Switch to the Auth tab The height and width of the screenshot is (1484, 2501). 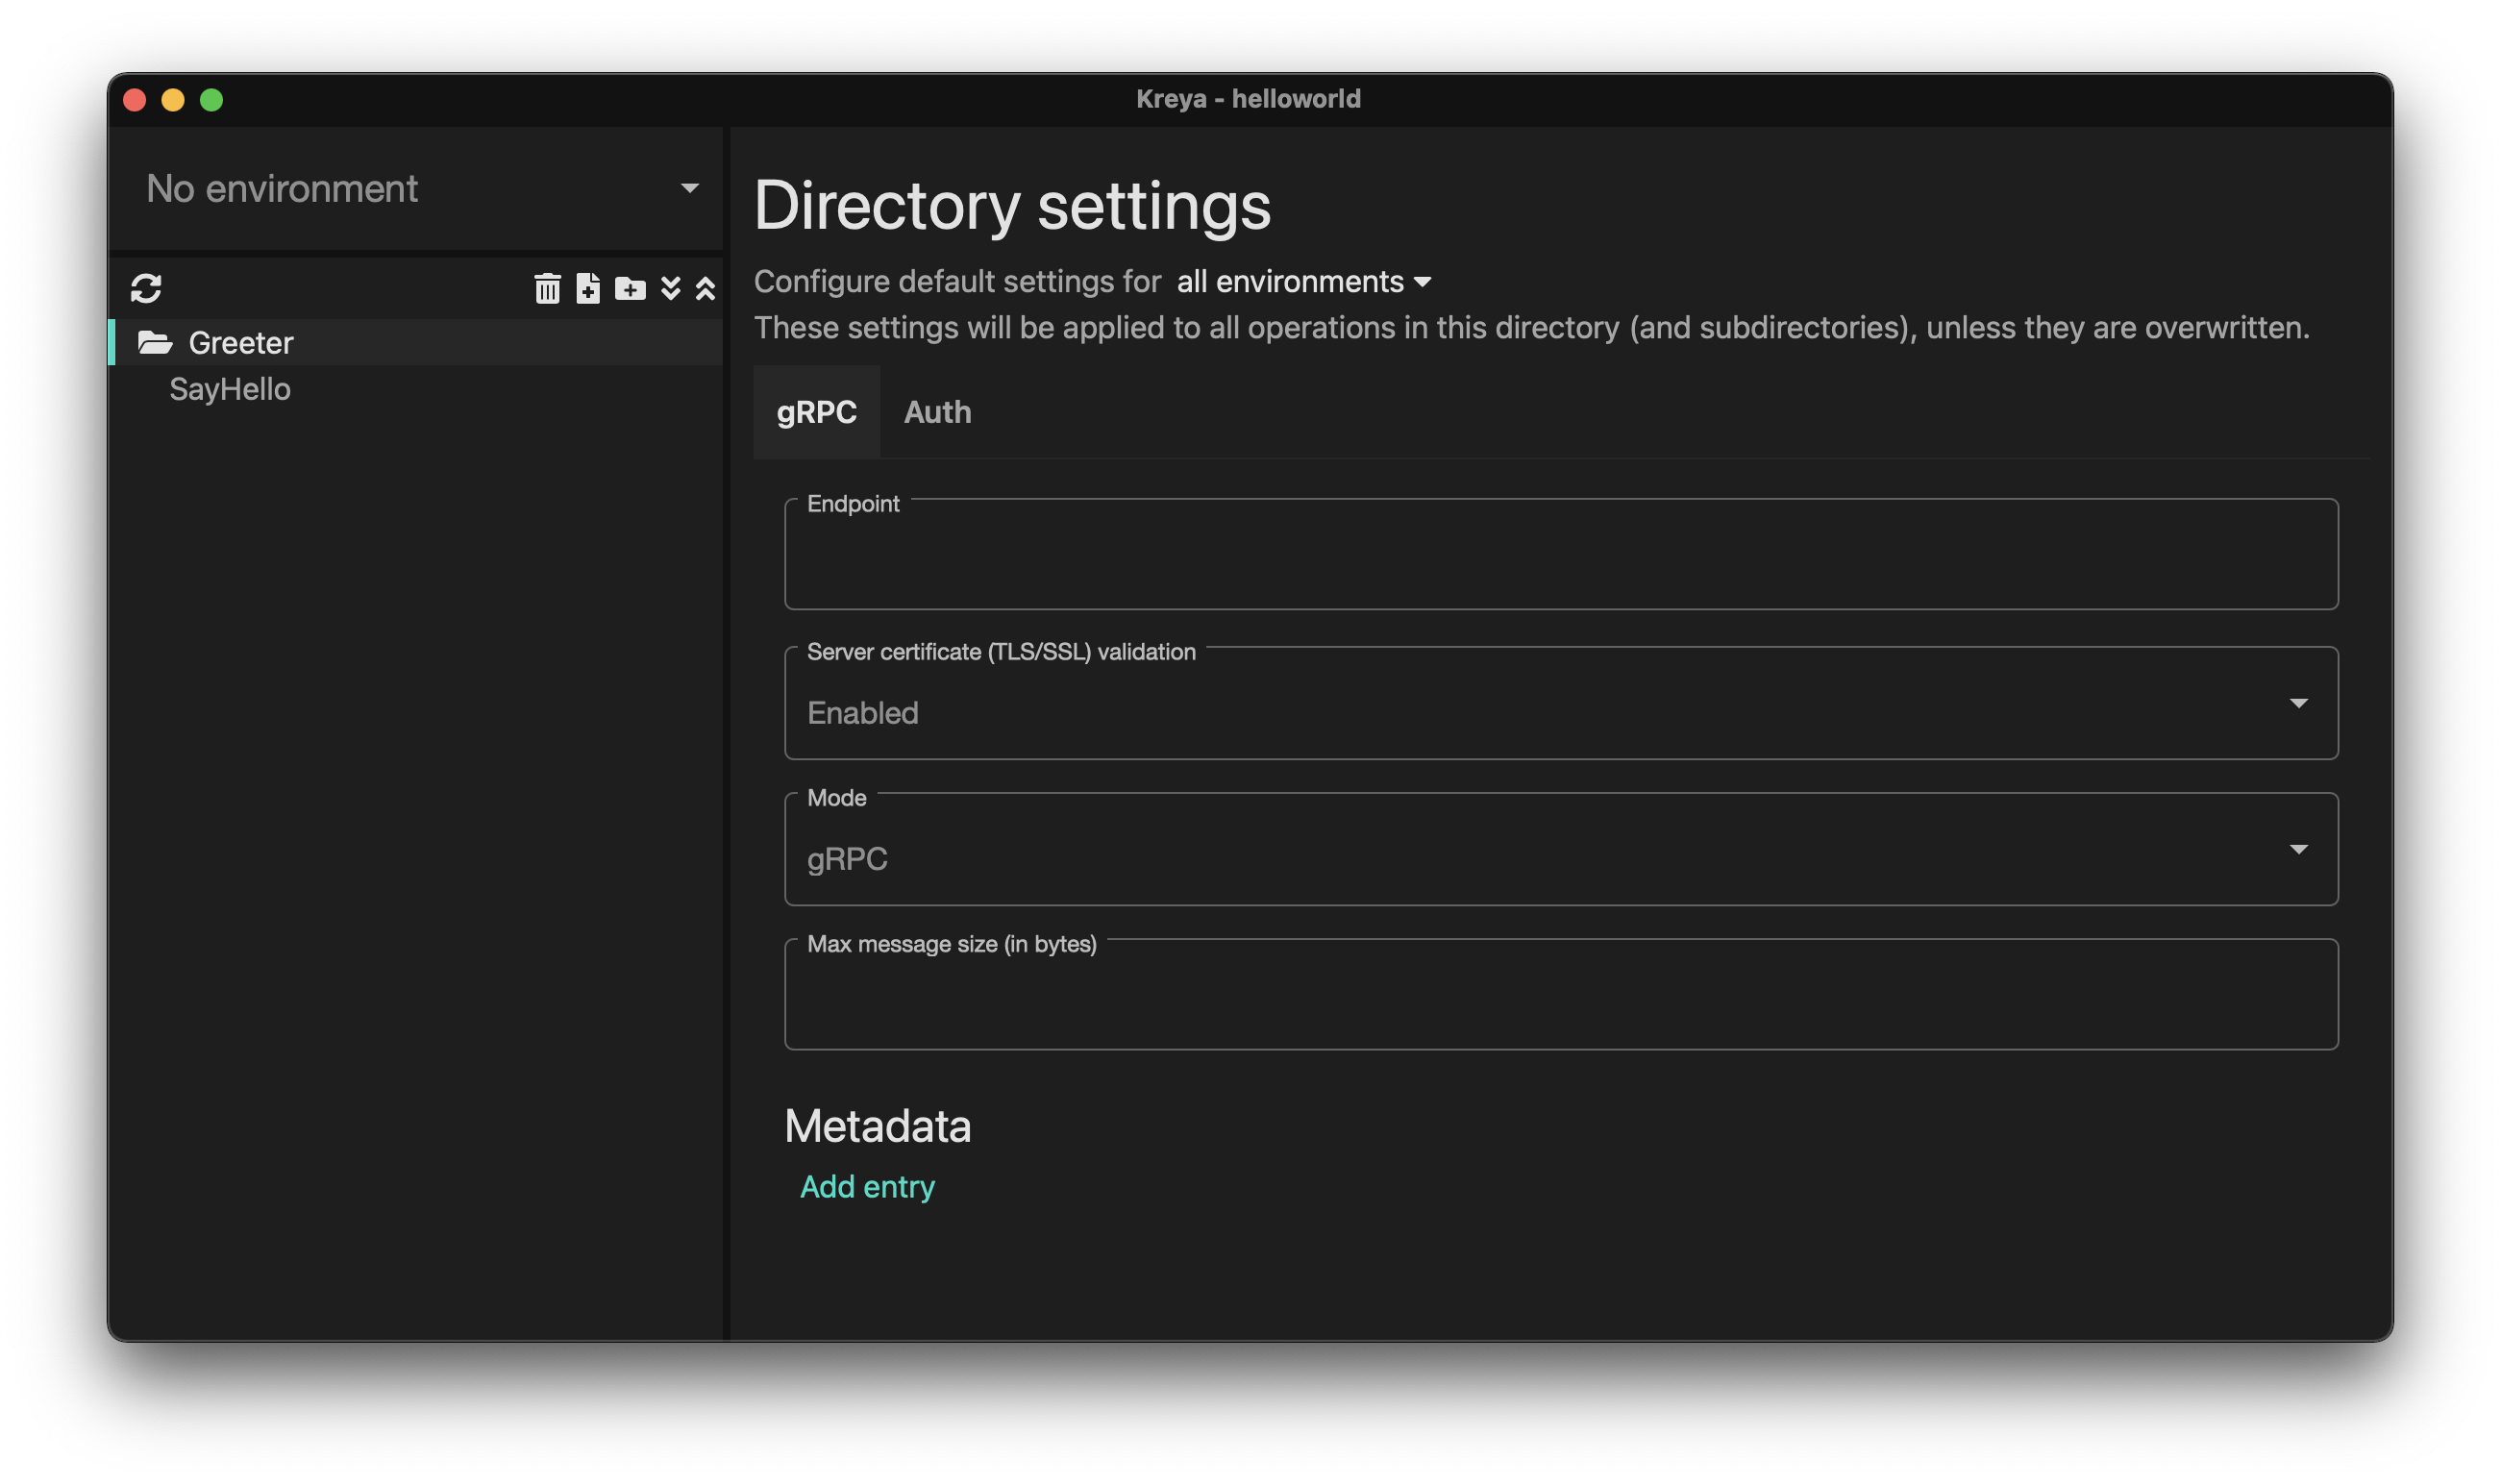click(937, 412)
